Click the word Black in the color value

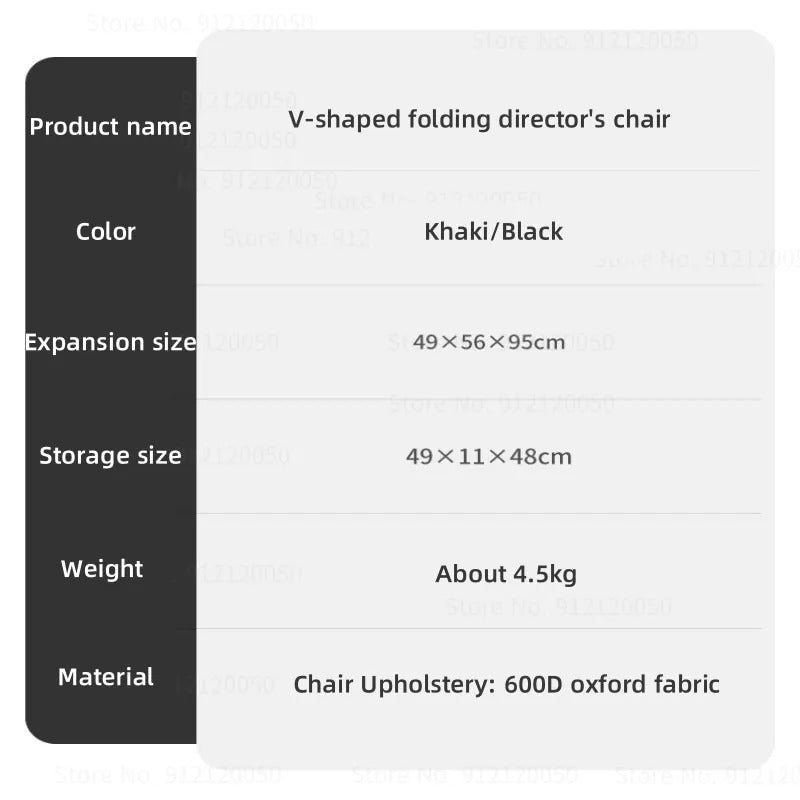point(532,231)
